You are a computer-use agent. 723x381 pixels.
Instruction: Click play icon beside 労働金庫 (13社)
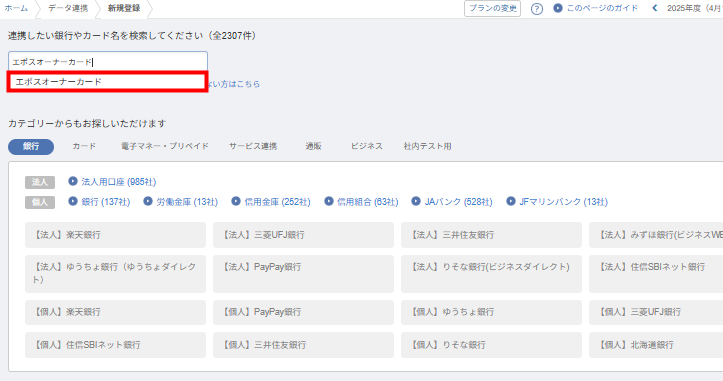click(x=148, y=202)
